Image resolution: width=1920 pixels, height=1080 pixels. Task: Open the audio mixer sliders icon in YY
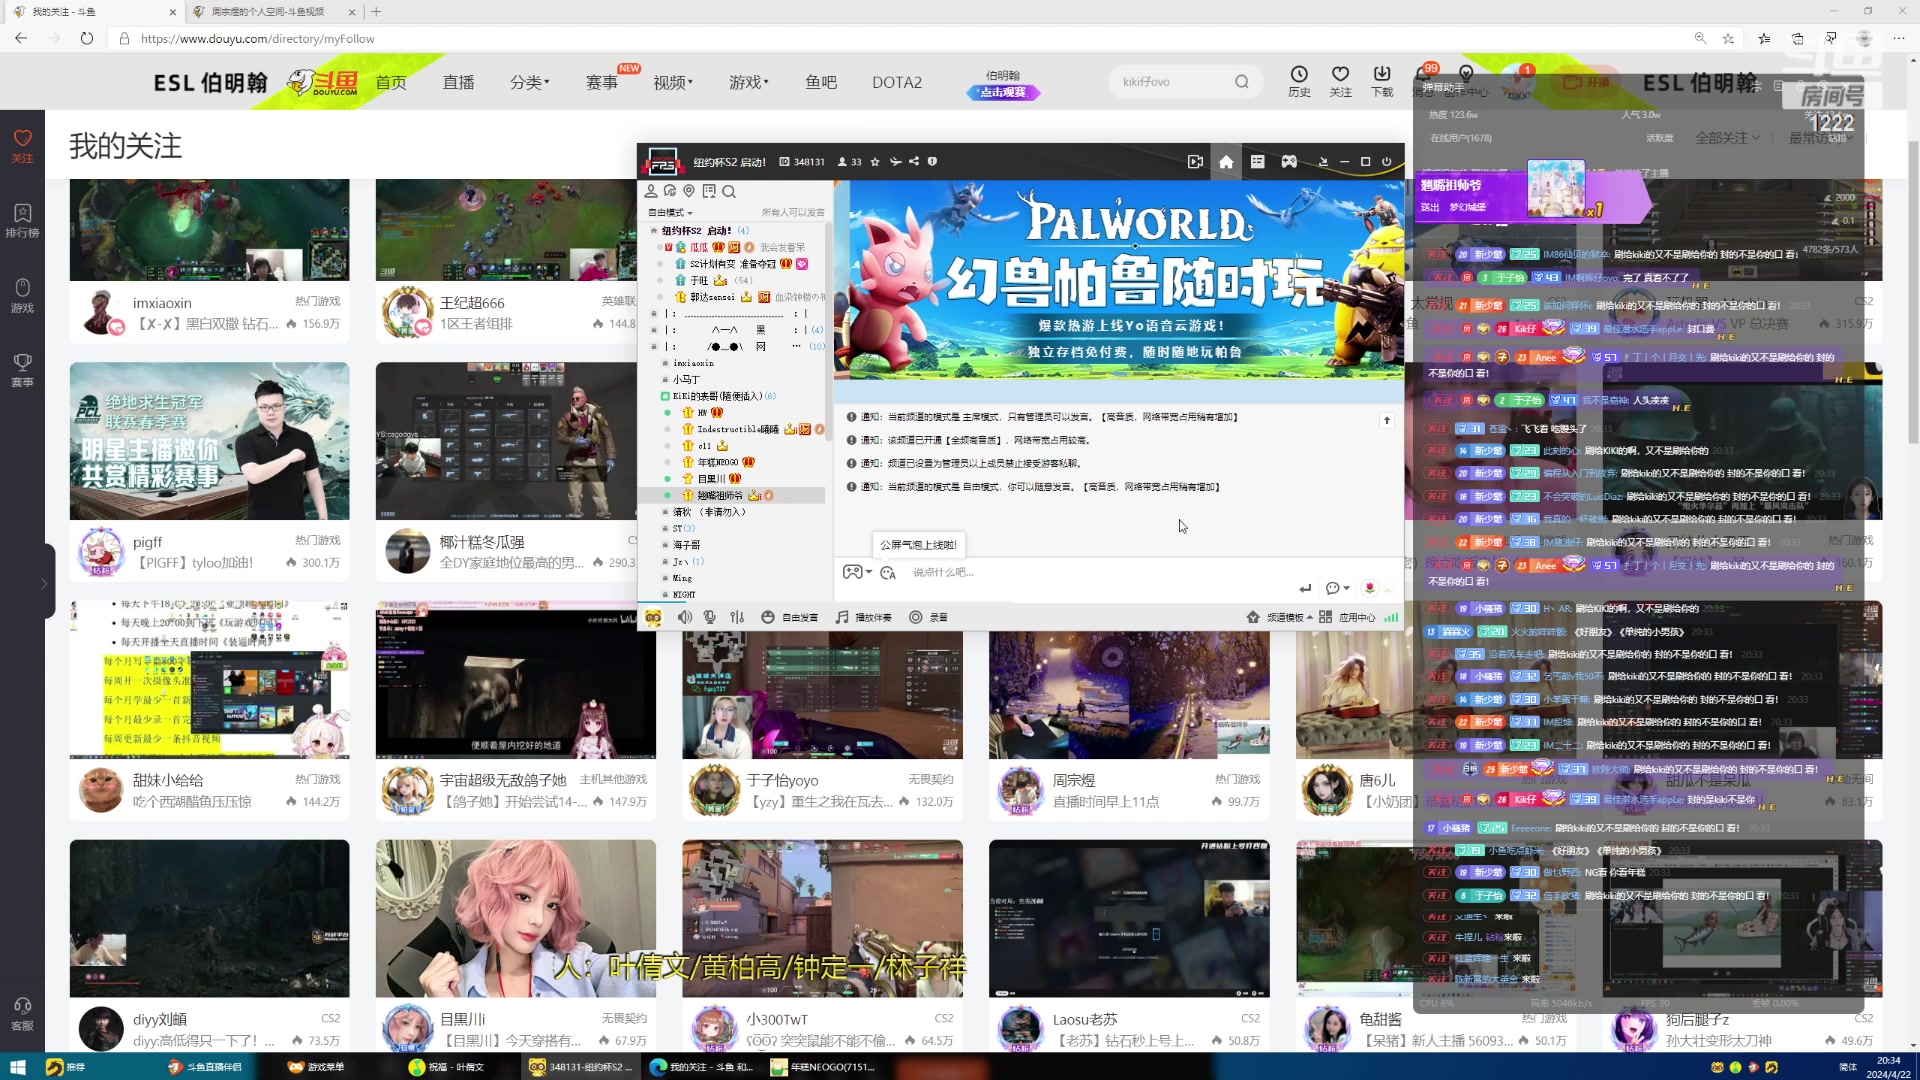(x=738, y=617)
